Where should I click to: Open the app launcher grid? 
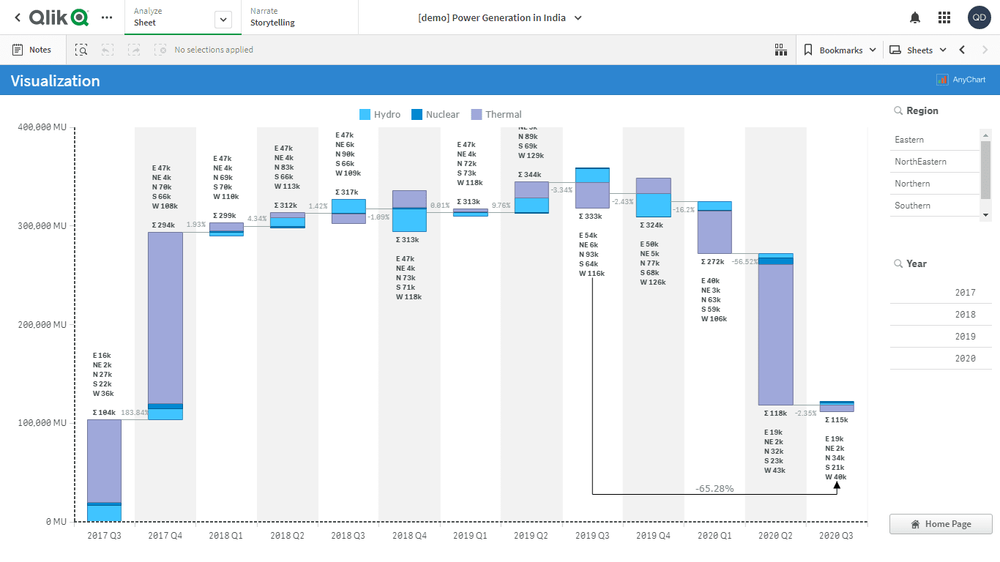click(x=944, y=17)
